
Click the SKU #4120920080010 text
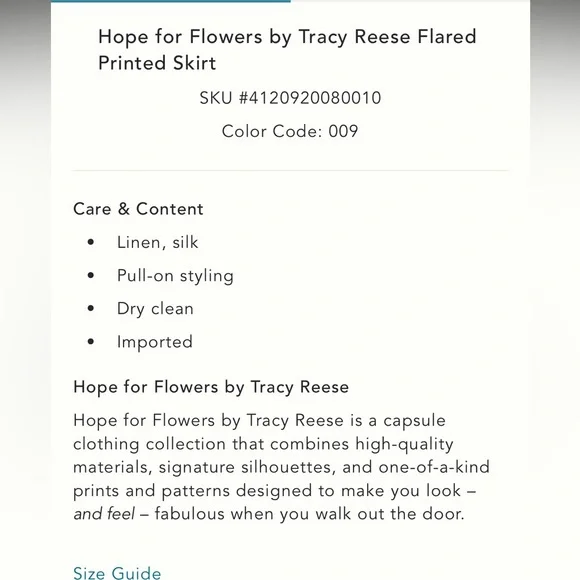(290, 98)
